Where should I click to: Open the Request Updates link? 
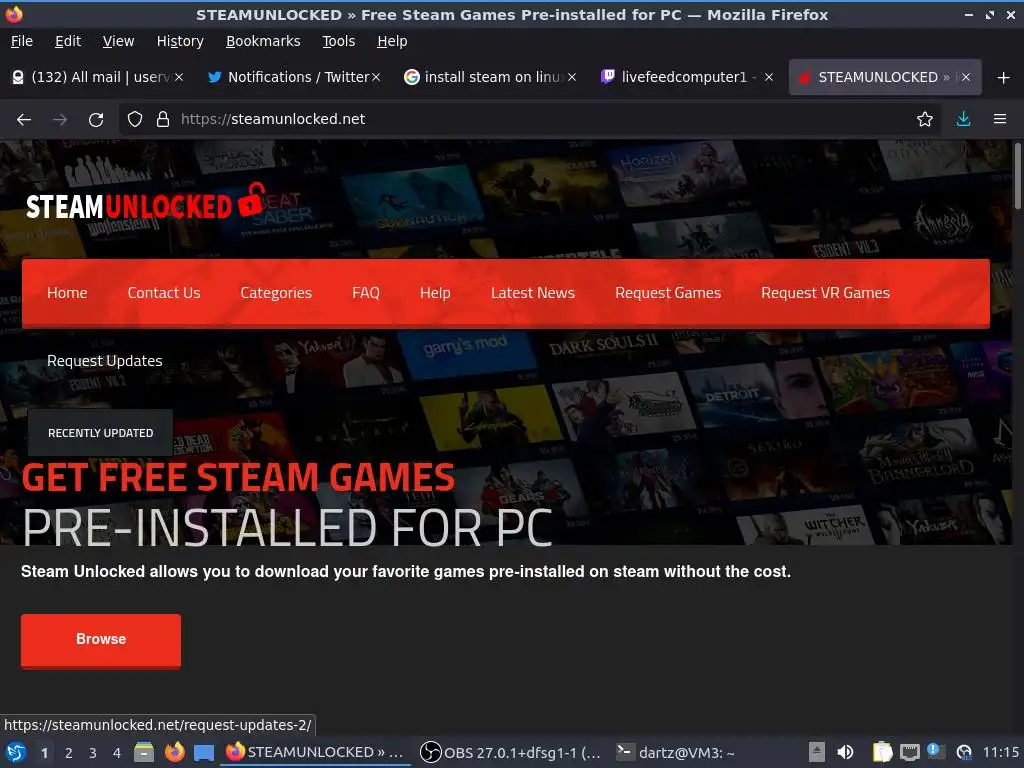[104, 360]
